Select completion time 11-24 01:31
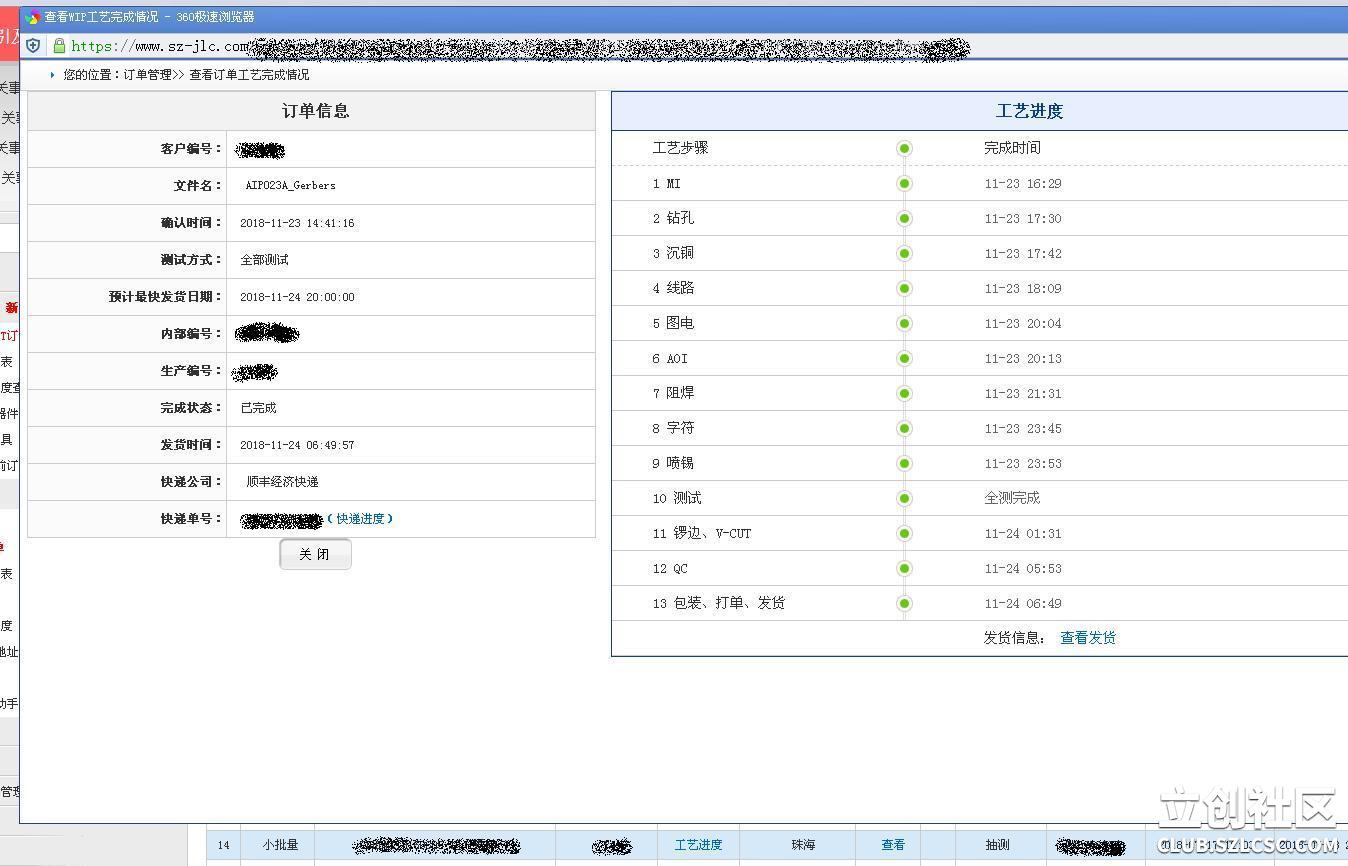This screenshot has height=866, width=1348. click(1023, 534)
